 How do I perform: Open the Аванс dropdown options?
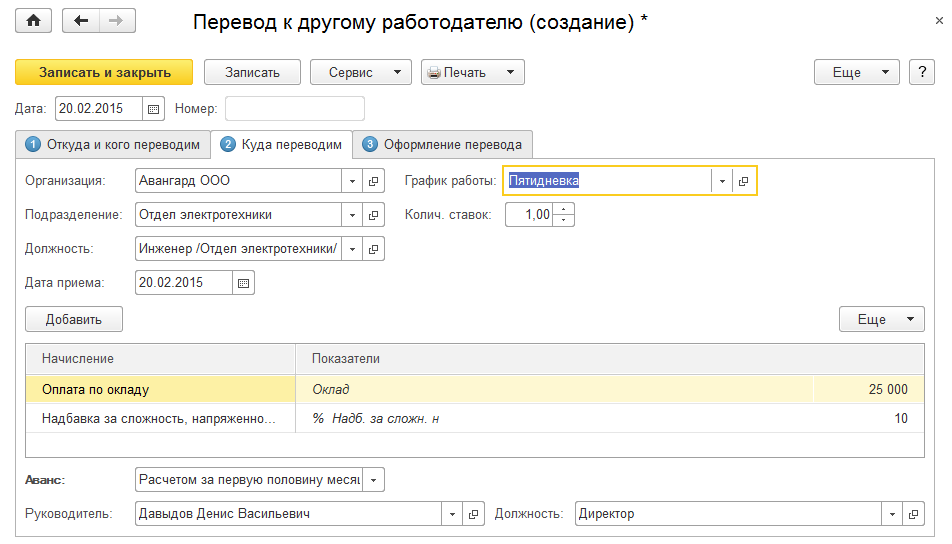374,480
